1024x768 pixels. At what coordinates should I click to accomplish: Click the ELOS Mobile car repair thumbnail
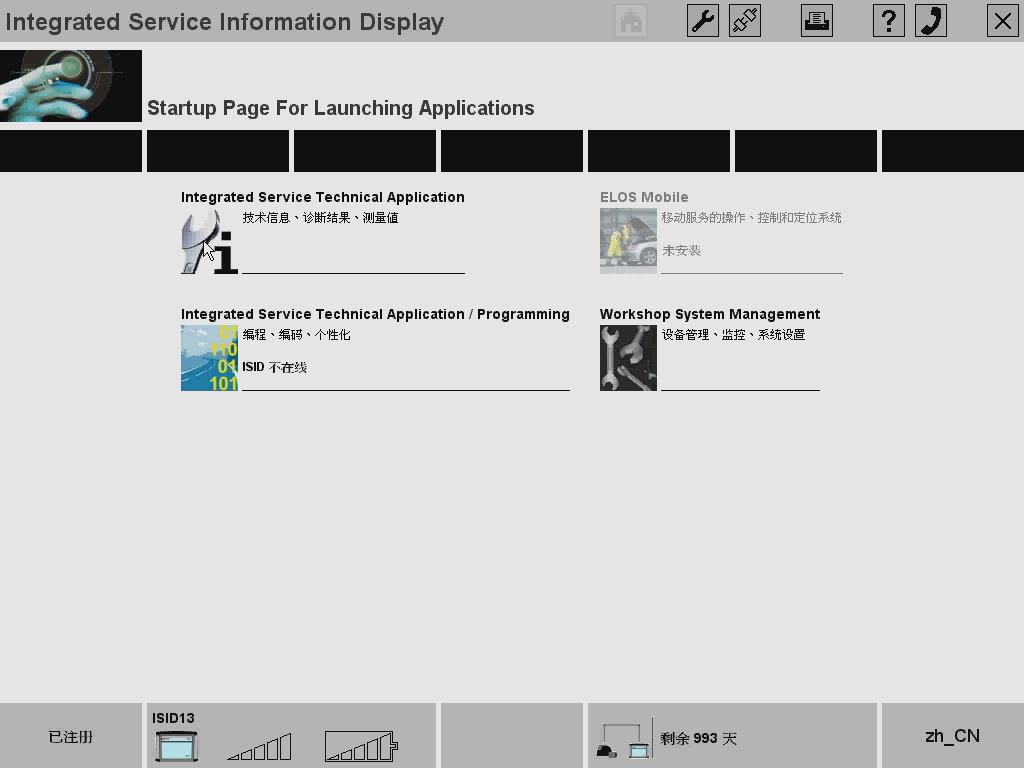[x=628, y=241]
